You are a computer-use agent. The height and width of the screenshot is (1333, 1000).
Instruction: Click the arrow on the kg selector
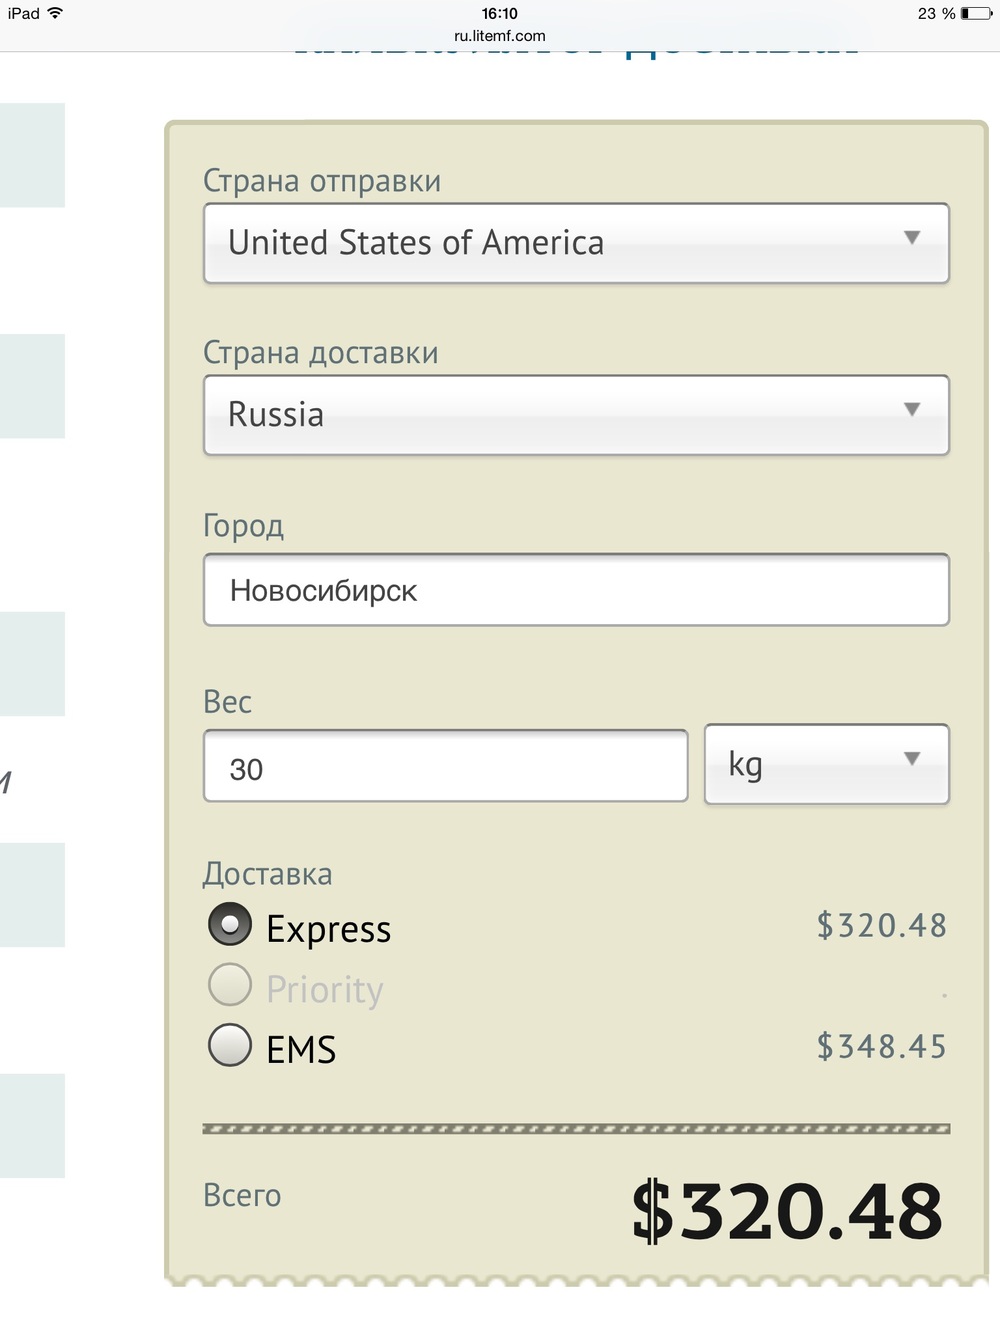[912, 759]
